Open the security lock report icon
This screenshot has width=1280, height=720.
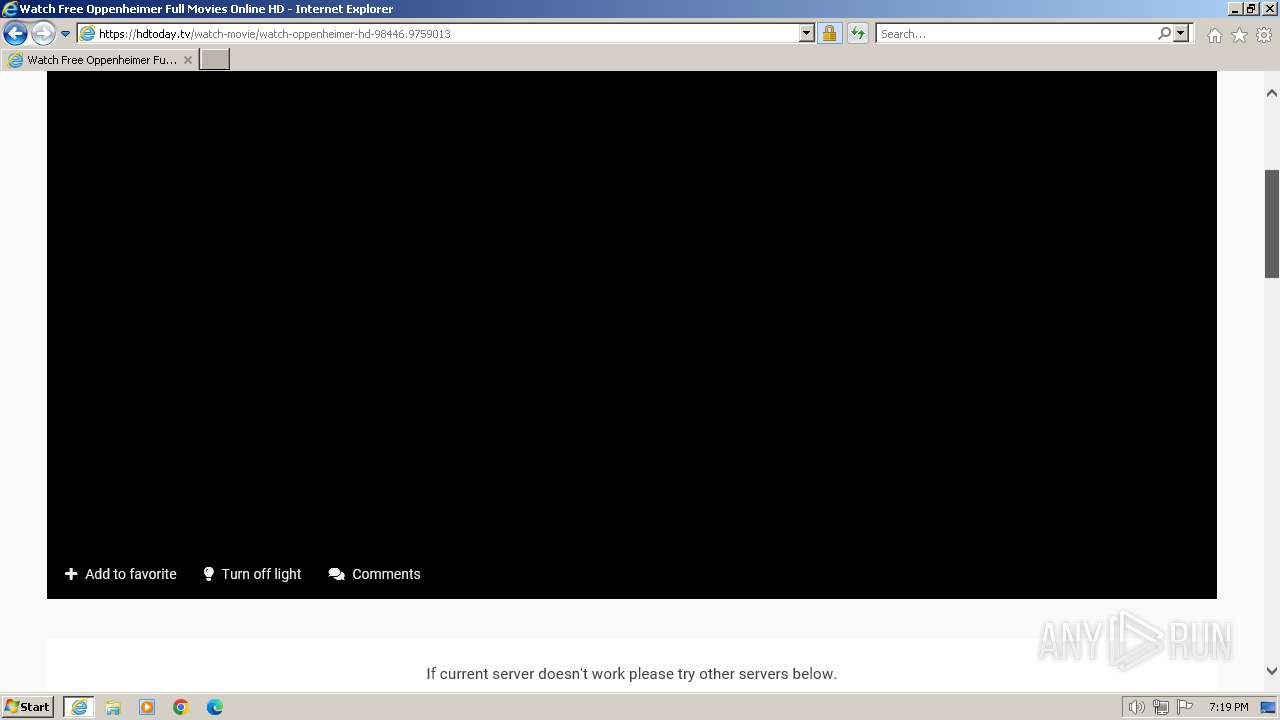829,33
